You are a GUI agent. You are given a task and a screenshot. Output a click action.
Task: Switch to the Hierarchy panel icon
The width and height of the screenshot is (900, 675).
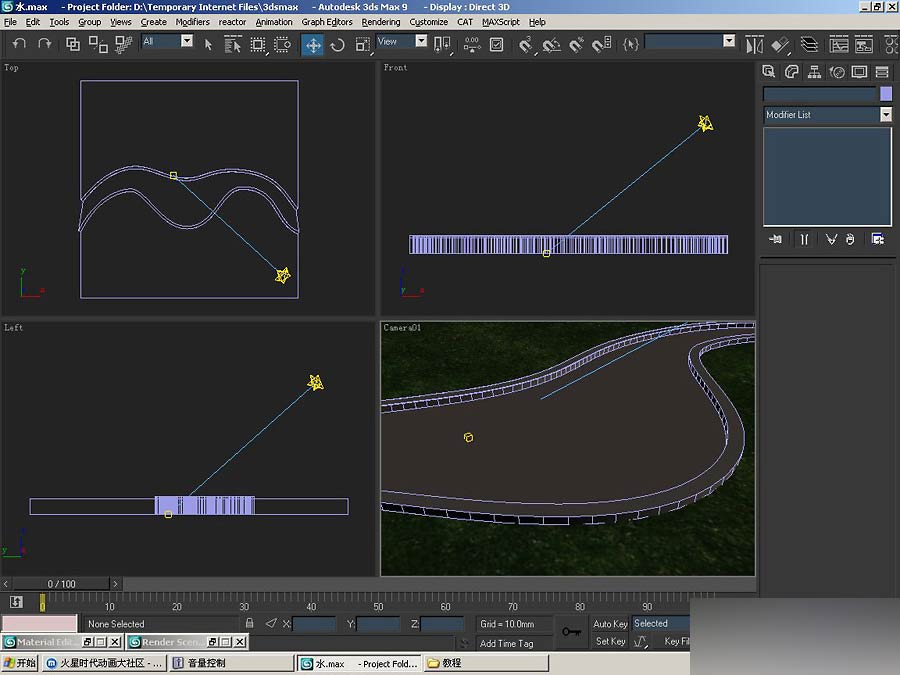click(814, 72)
